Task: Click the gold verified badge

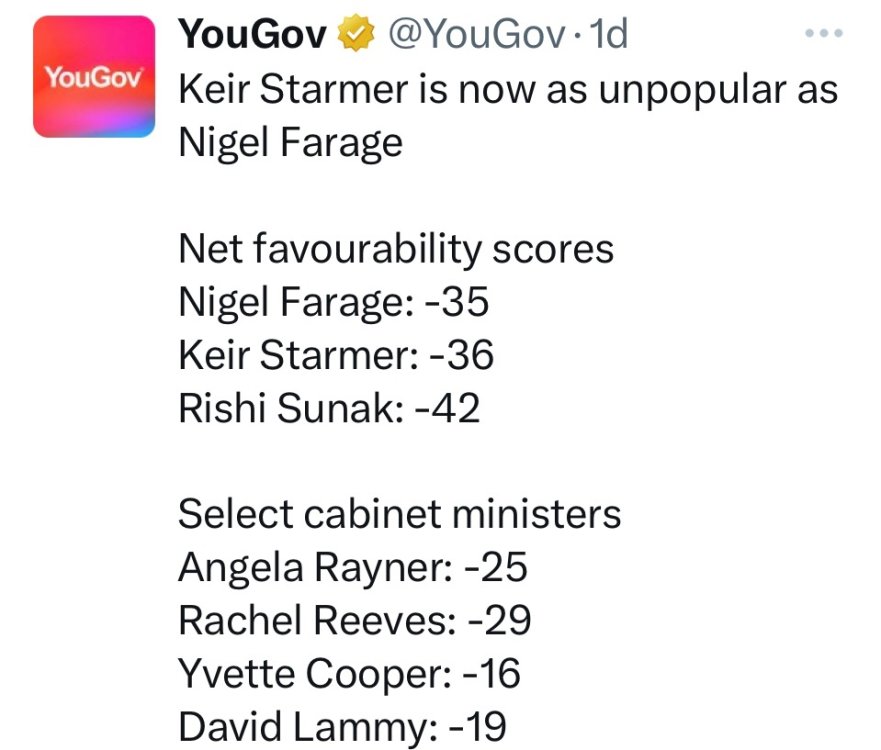Action: [x=354, y=35]
